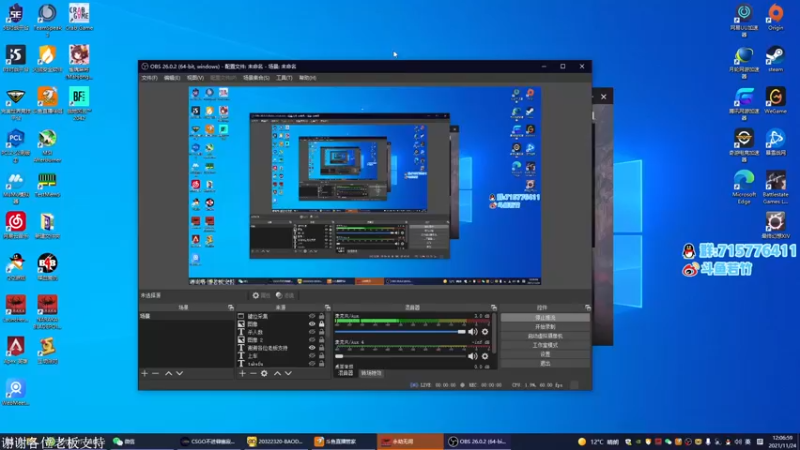Remove the selected scene with the minus icon
Image resolution: width=800 pixels, height=450 pixels.
[x=156, y=373]
